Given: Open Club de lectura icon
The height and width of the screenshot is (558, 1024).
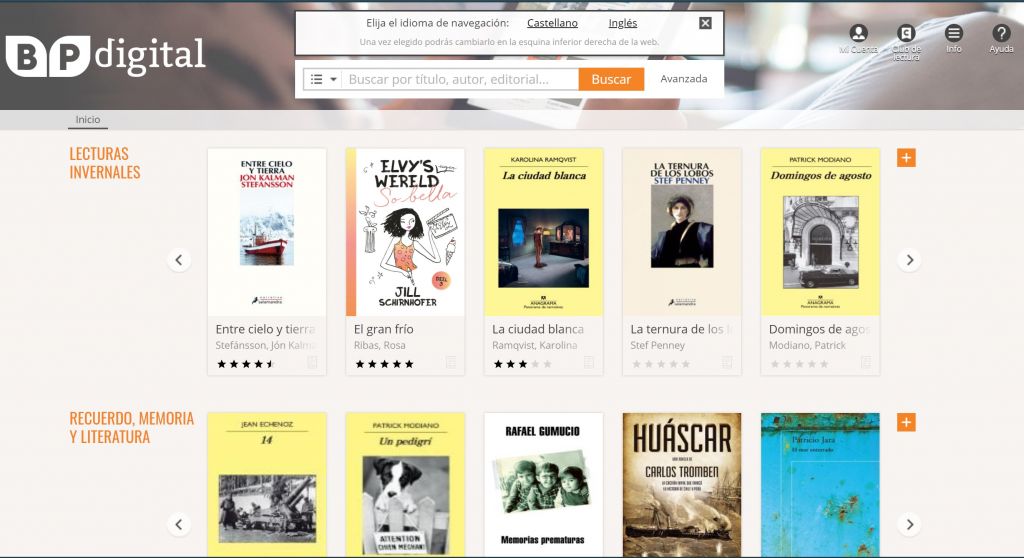Looking at the screenshot, I should (x=906, y=34).
